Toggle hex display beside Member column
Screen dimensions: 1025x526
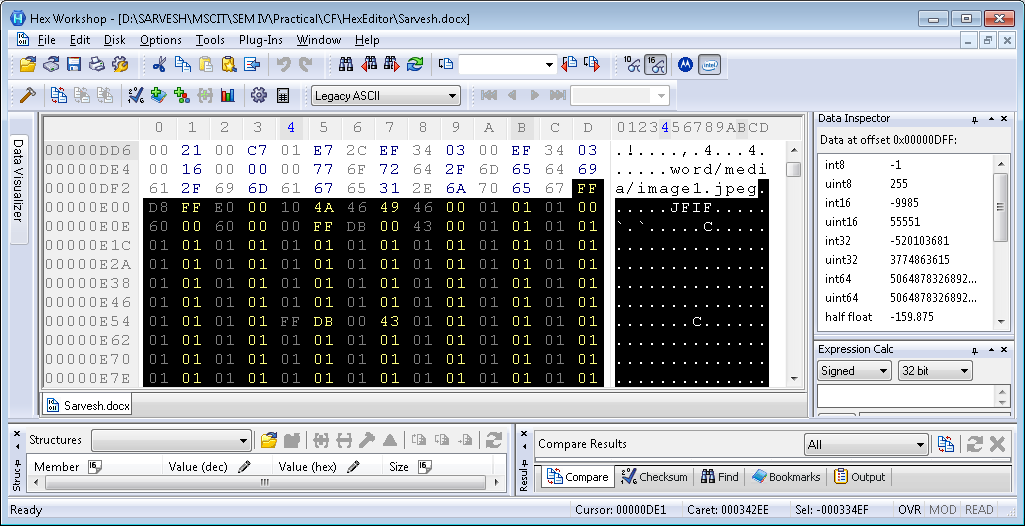point(95,467)
